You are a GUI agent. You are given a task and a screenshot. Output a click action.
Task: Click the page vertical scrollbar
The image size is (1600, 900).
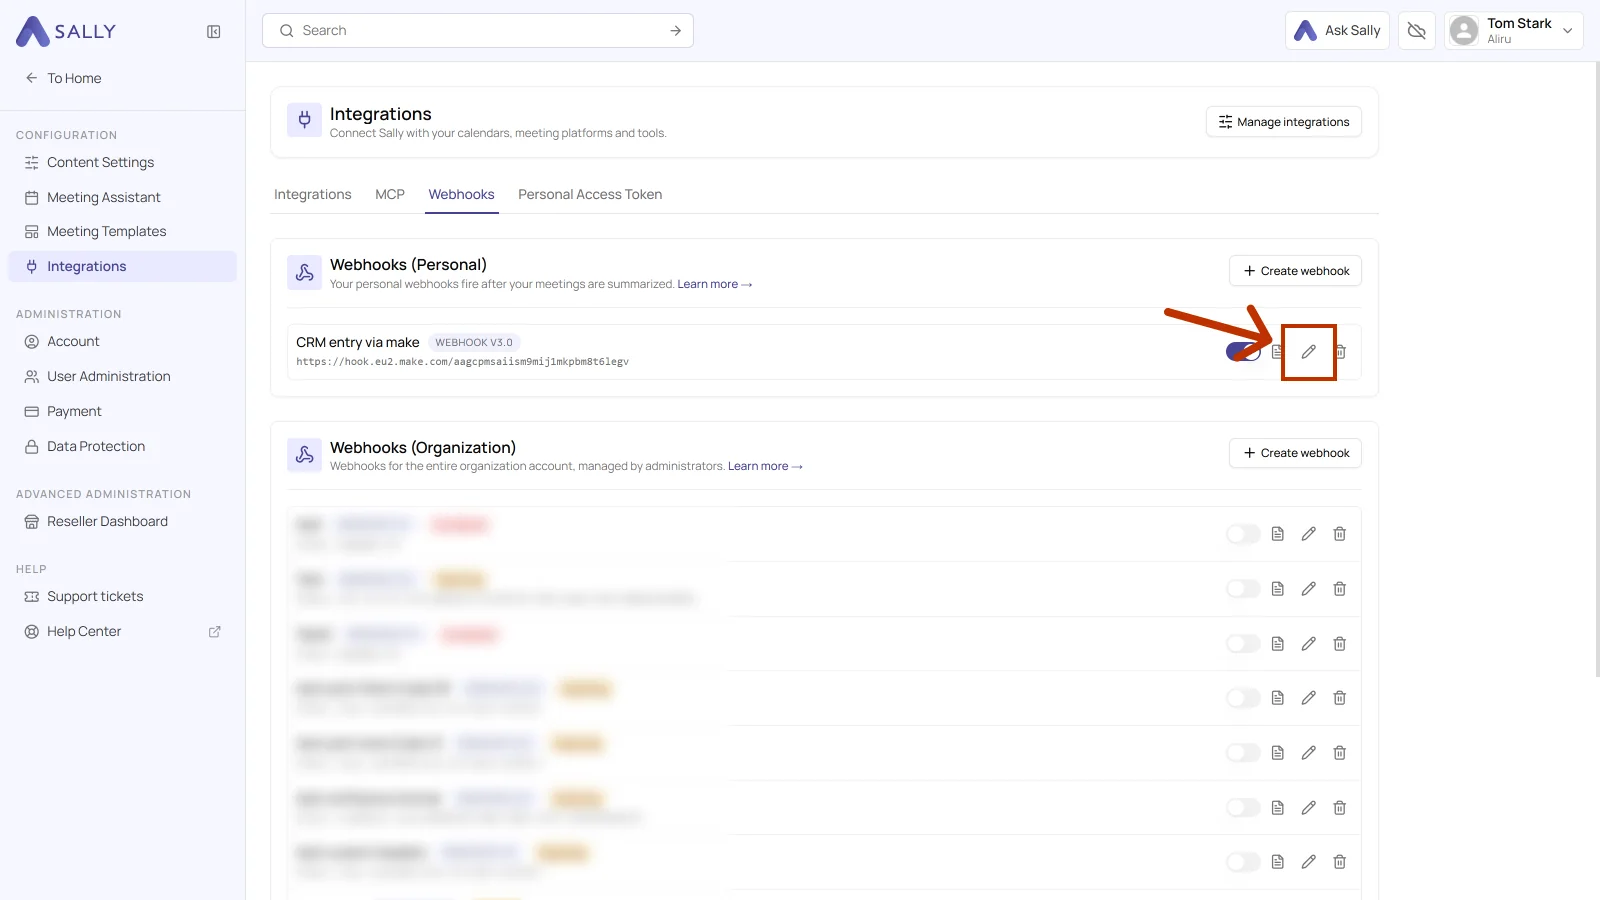(1596, 370)
